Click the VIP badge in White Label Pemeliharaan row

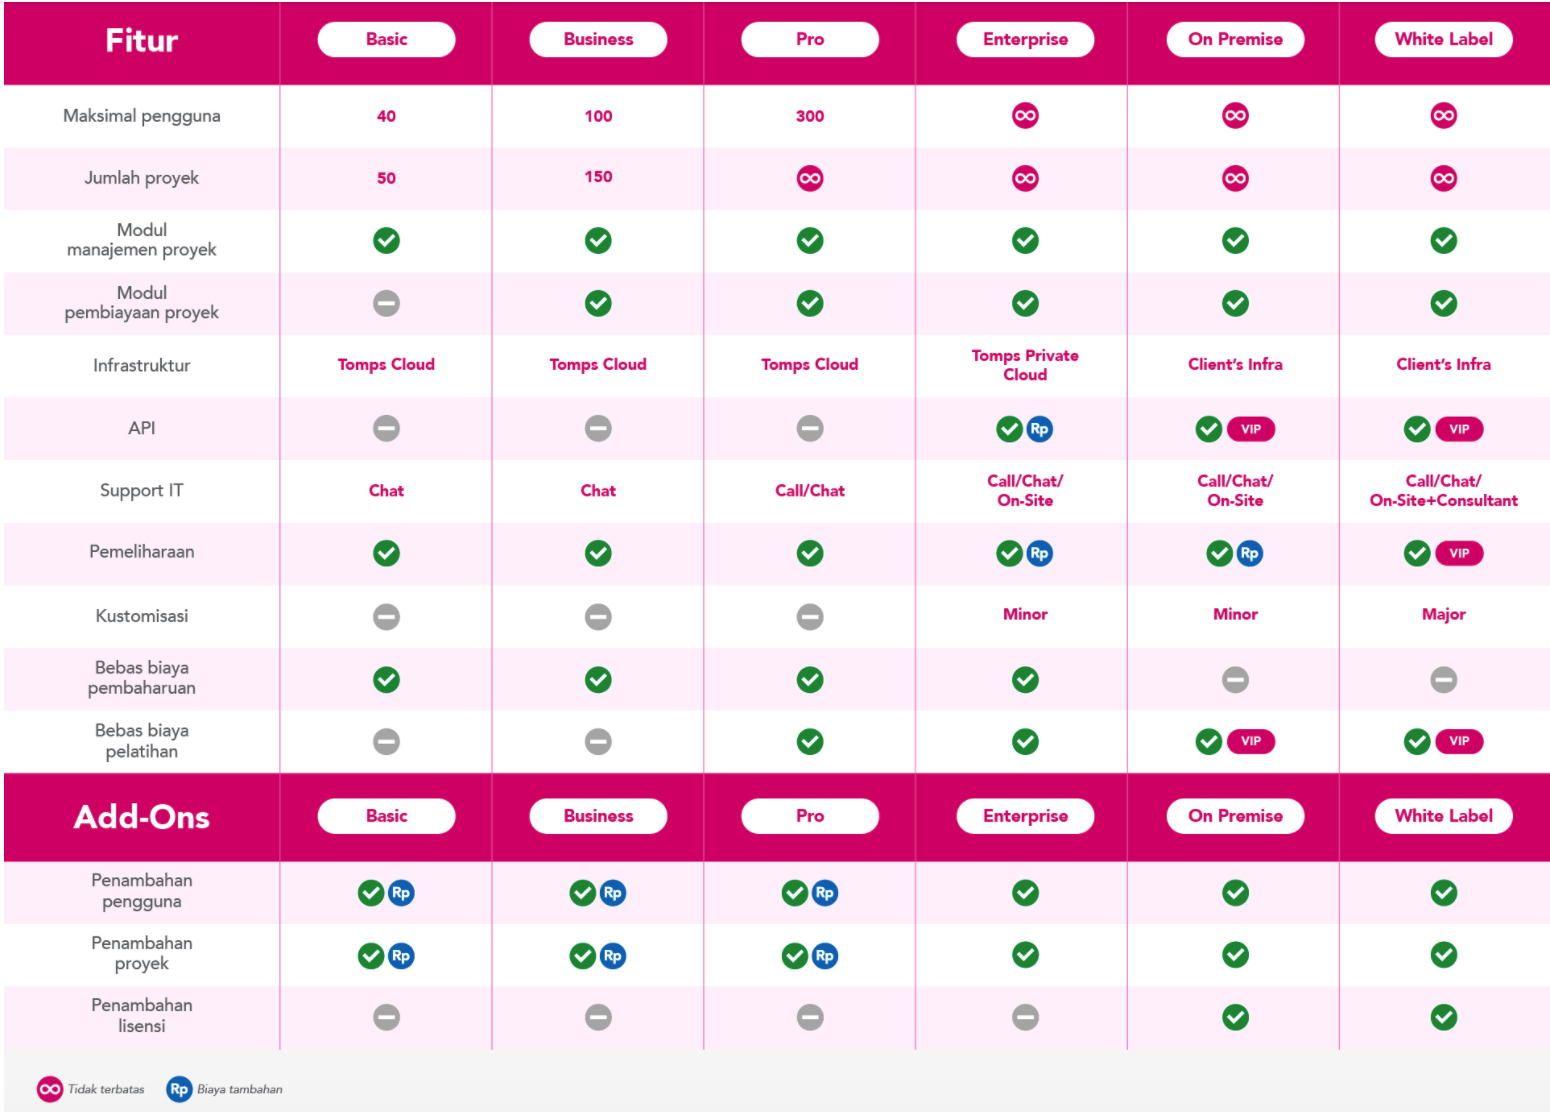[x=1459, y=553]
